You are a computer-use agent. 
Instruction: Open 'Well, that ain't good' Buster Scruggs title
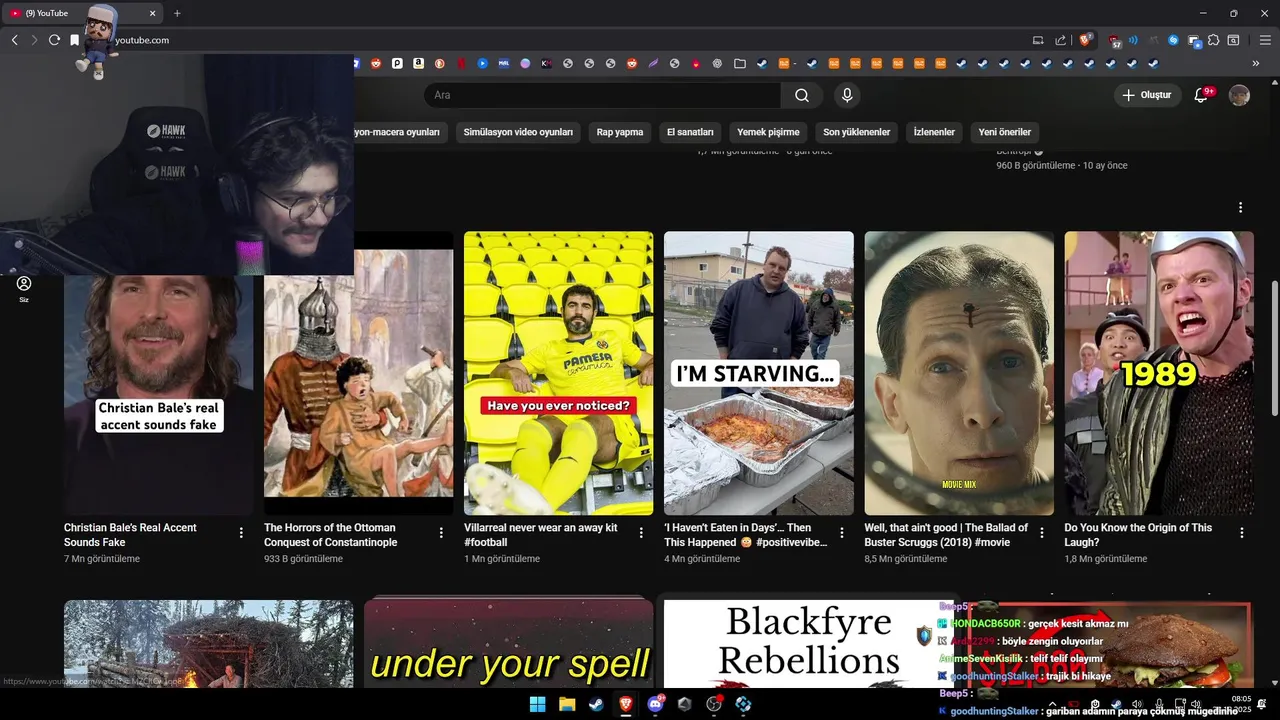[x=946, y=535]
